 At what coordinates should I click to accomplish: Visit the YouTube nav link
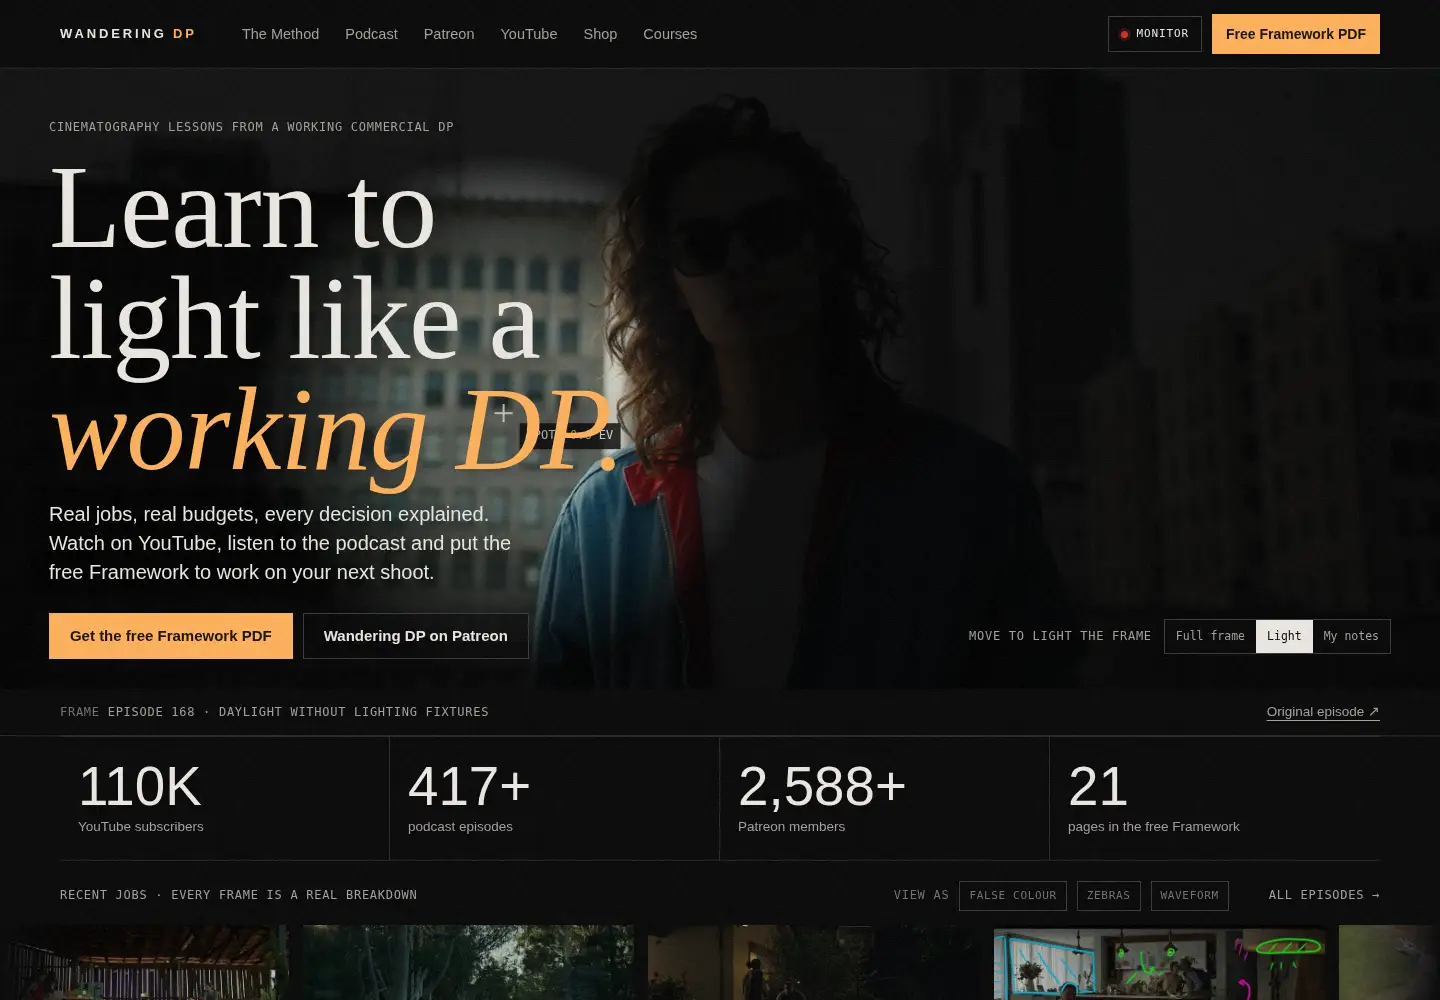(x=529, y=34)
